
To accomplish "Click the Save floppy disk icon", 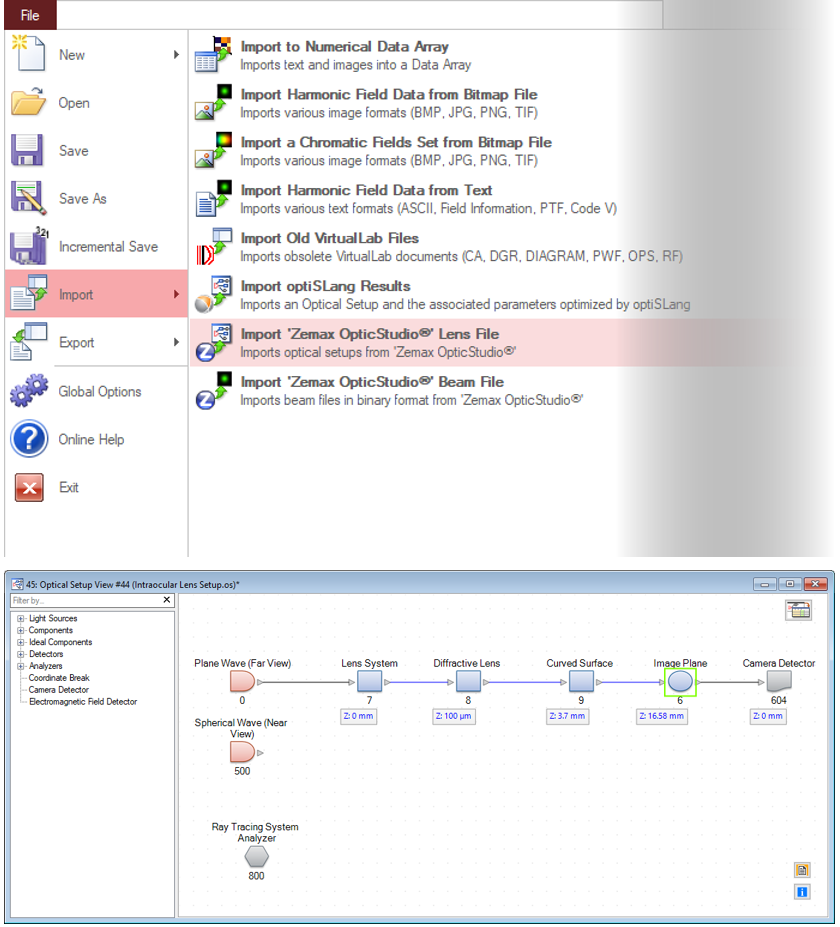I will coord(27,150).
